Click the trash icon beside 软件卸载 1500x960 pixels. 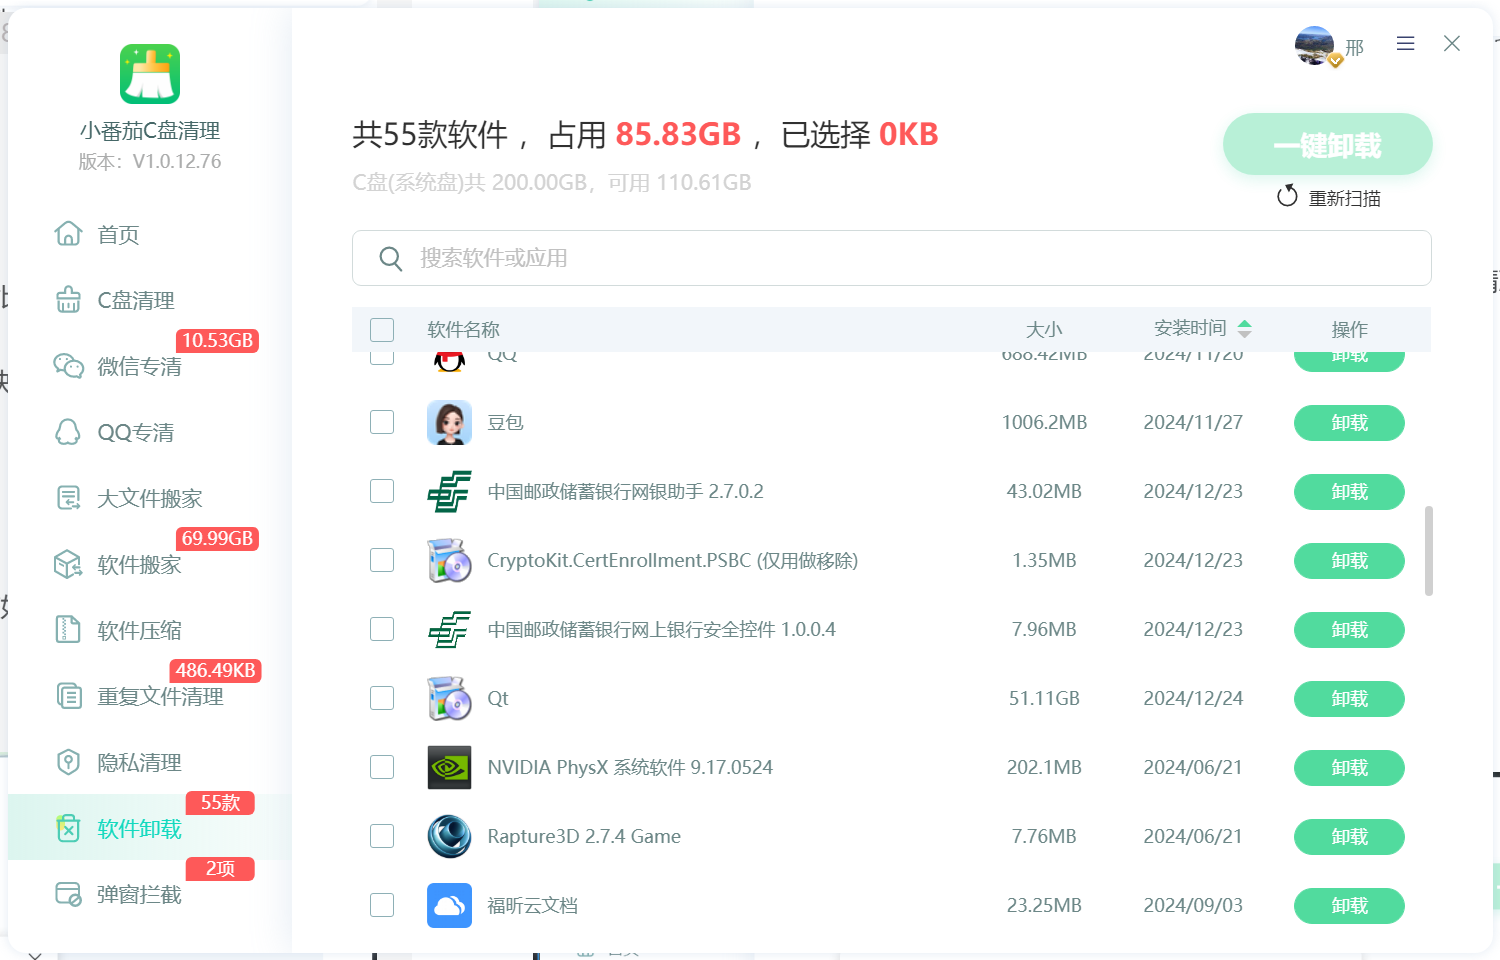click(68, 828)
